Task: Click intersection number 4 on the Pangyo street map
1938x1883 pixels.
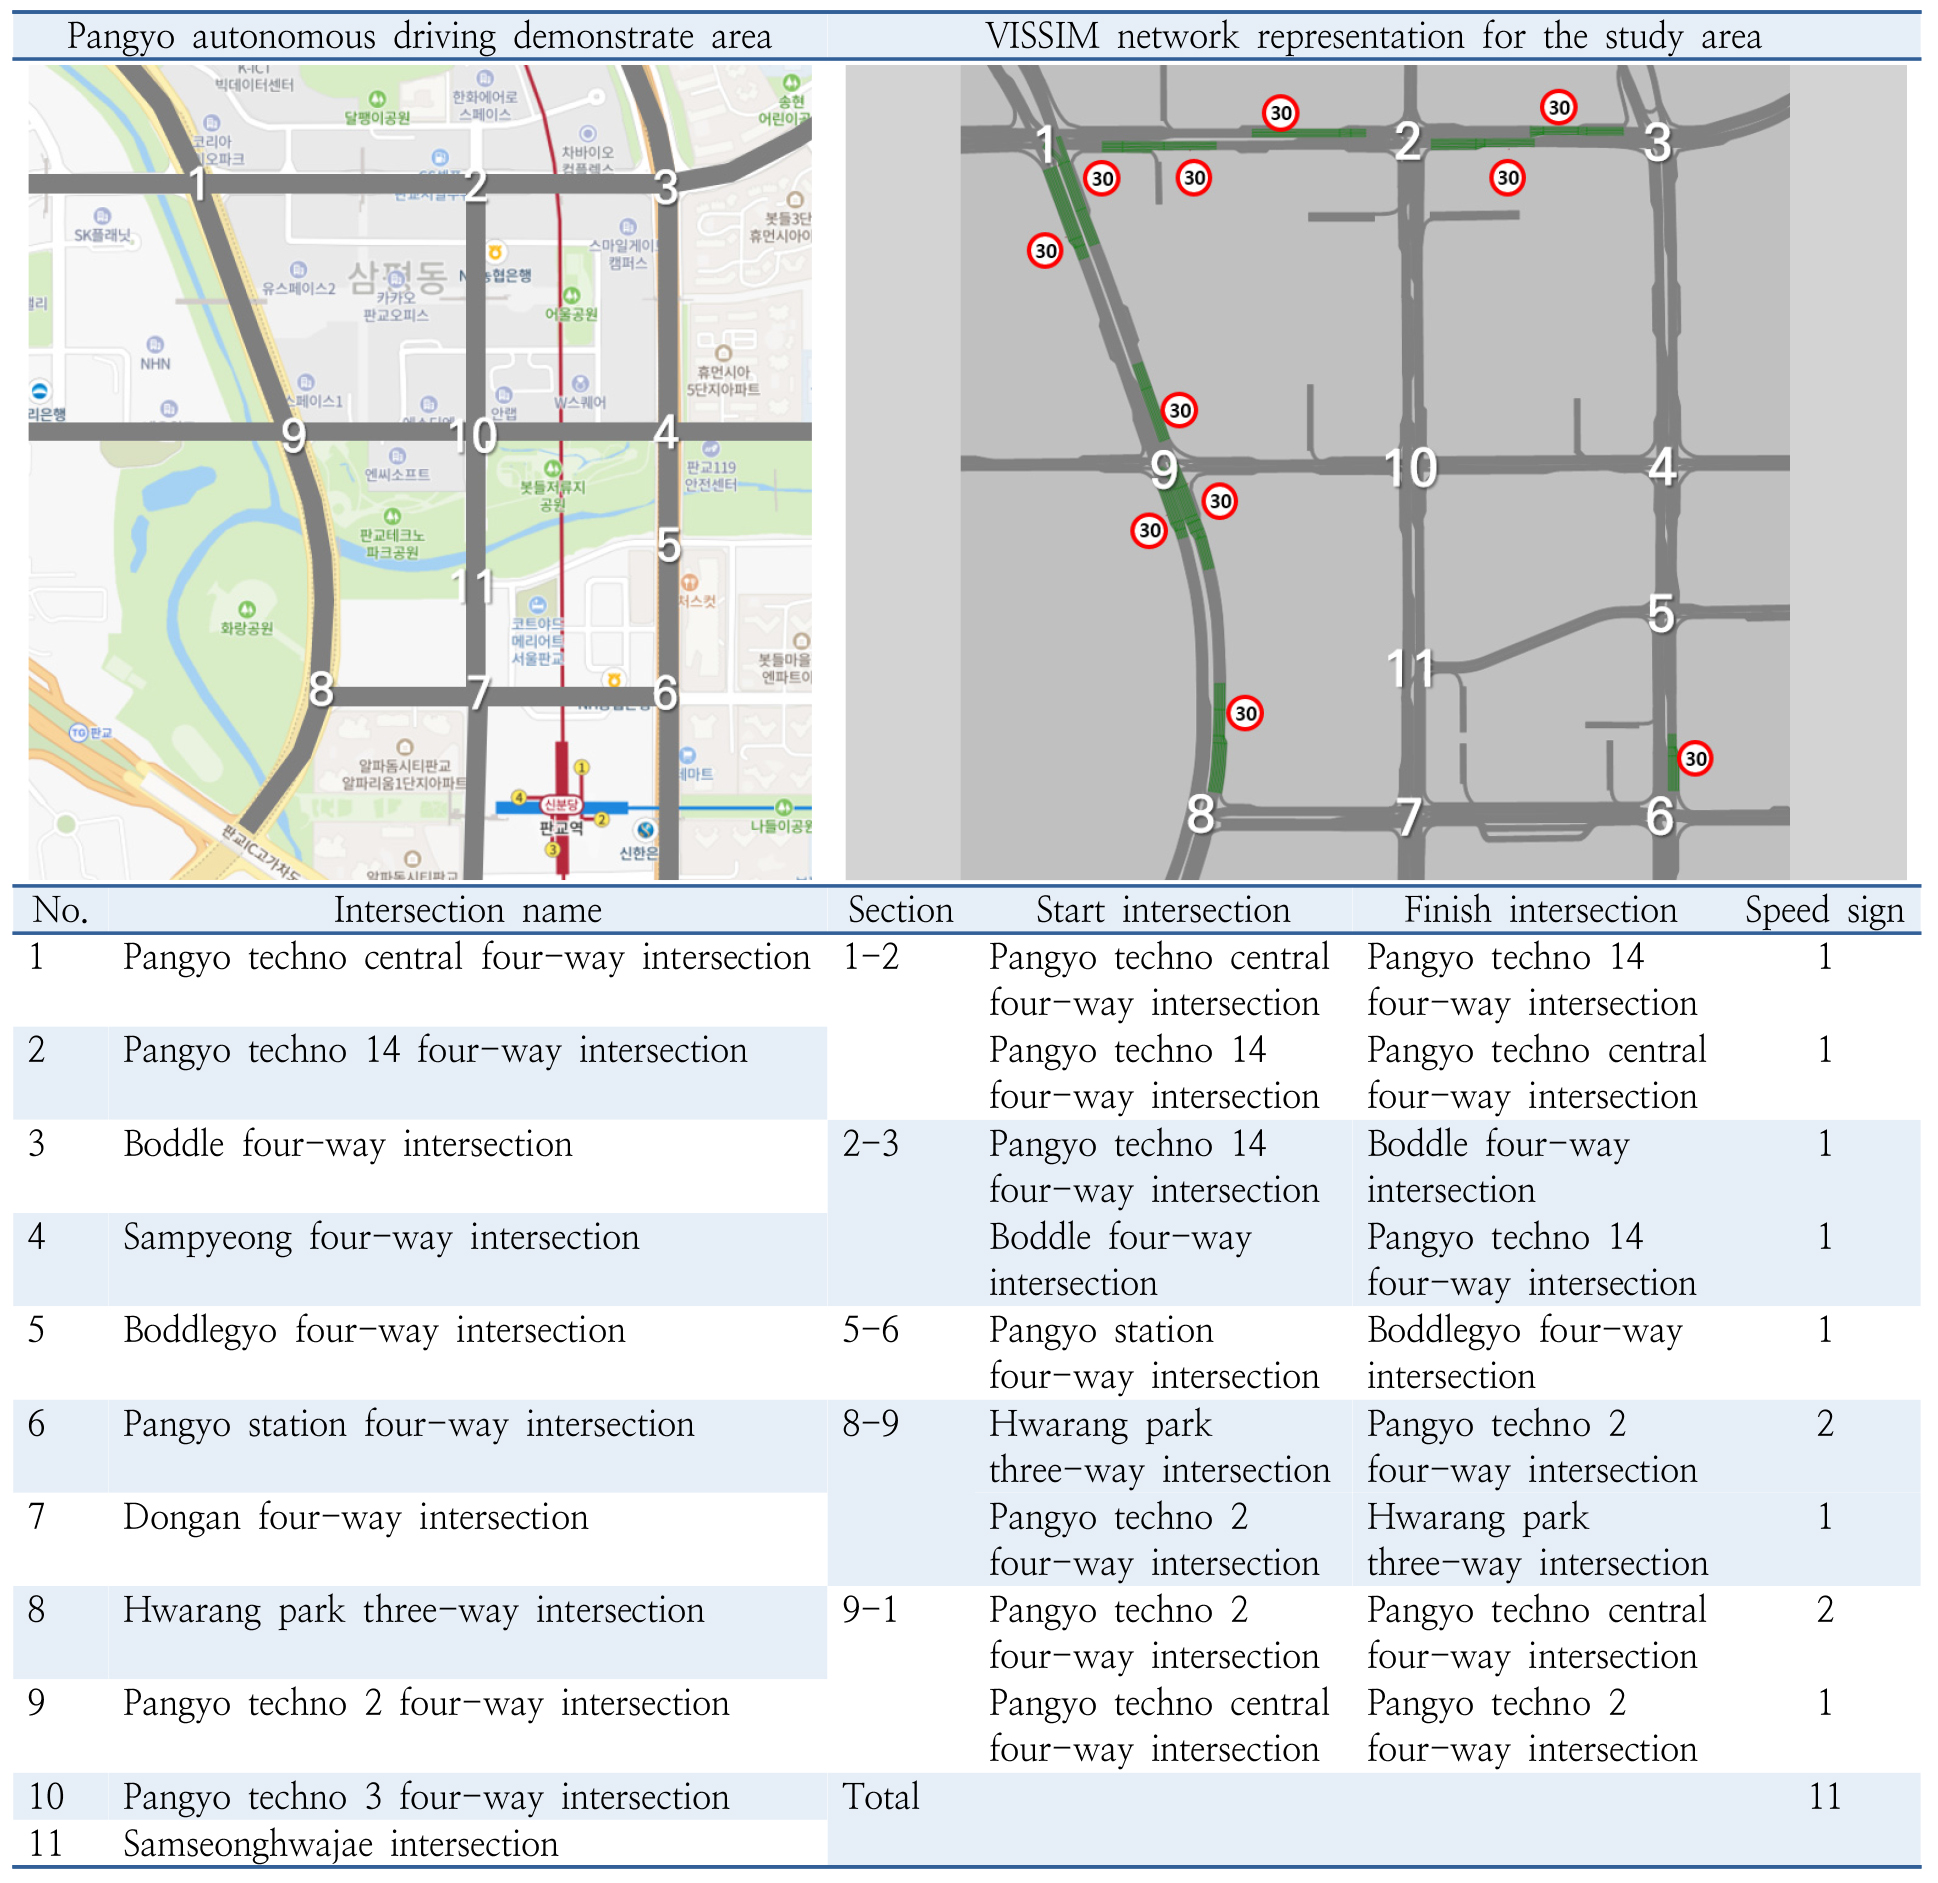Action: 666,433
